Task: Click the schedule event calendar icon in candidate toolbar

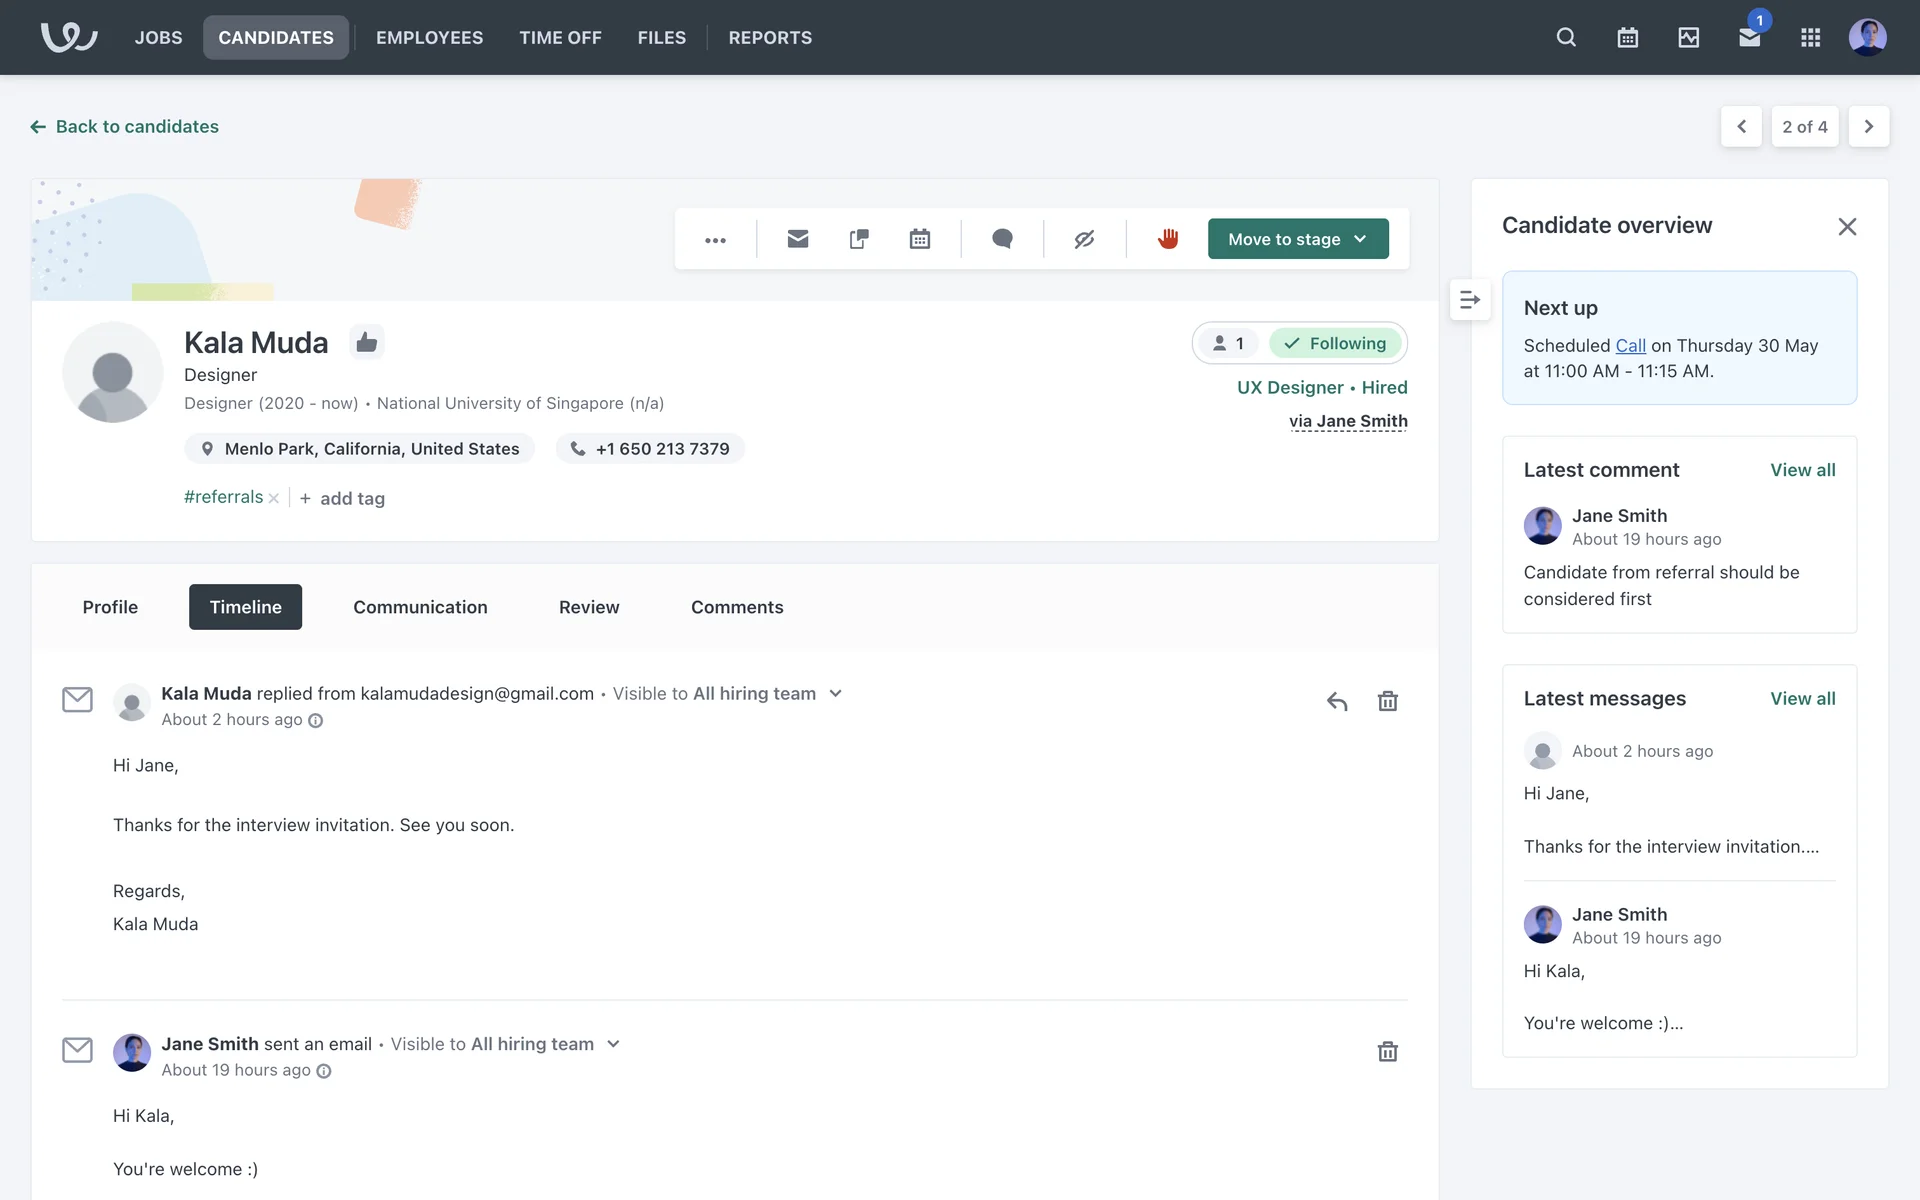Action: coord(919,239)
